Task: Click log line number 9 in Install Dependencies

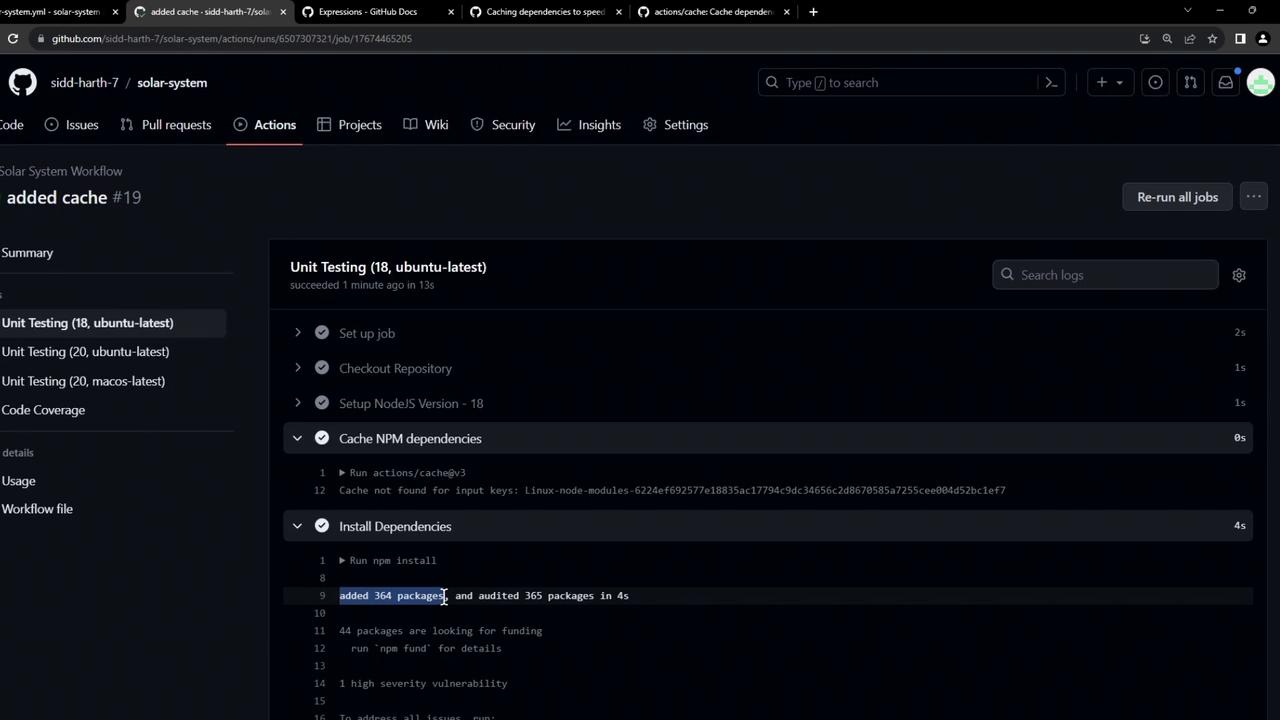Action: [322, 596]
